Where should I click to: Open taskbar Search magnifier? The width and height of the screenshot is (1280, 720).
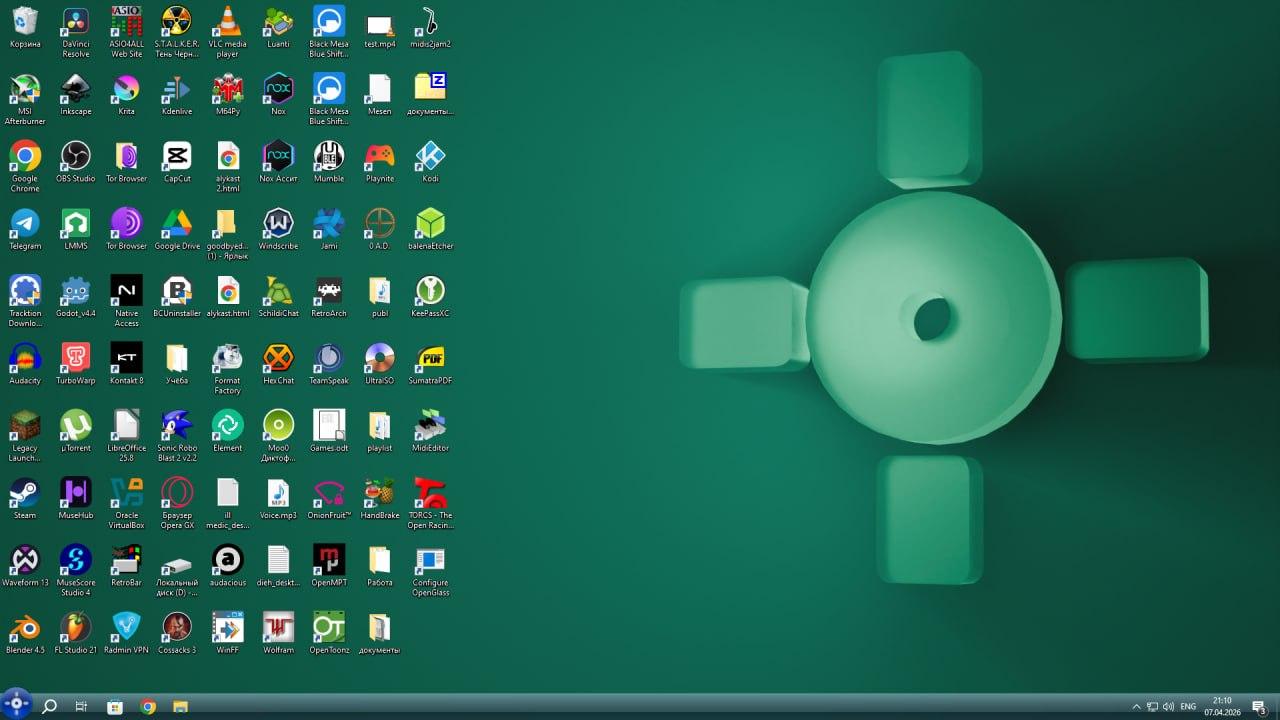click(49, 707)
